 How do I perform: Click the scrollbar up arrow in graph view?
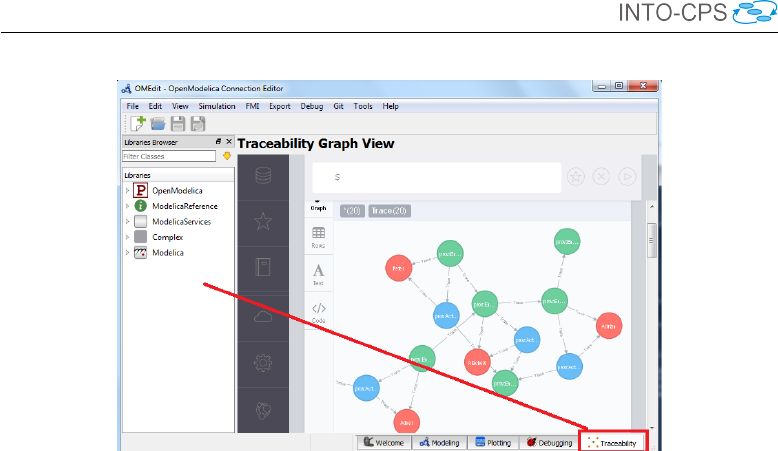[x=651, y=206]
